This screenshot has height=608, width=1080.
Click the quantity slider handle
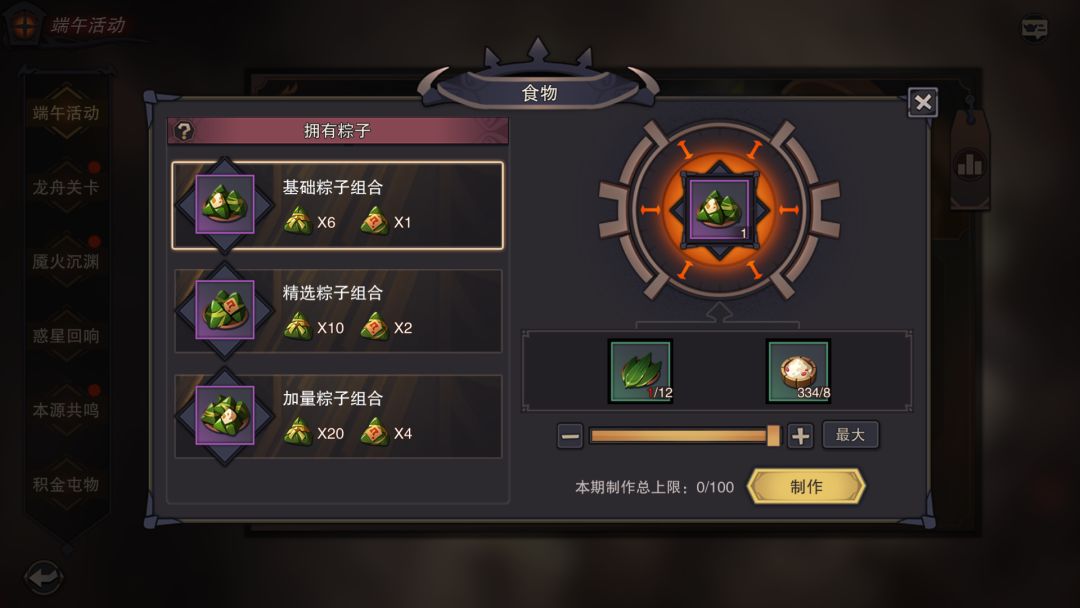[773, 435]
